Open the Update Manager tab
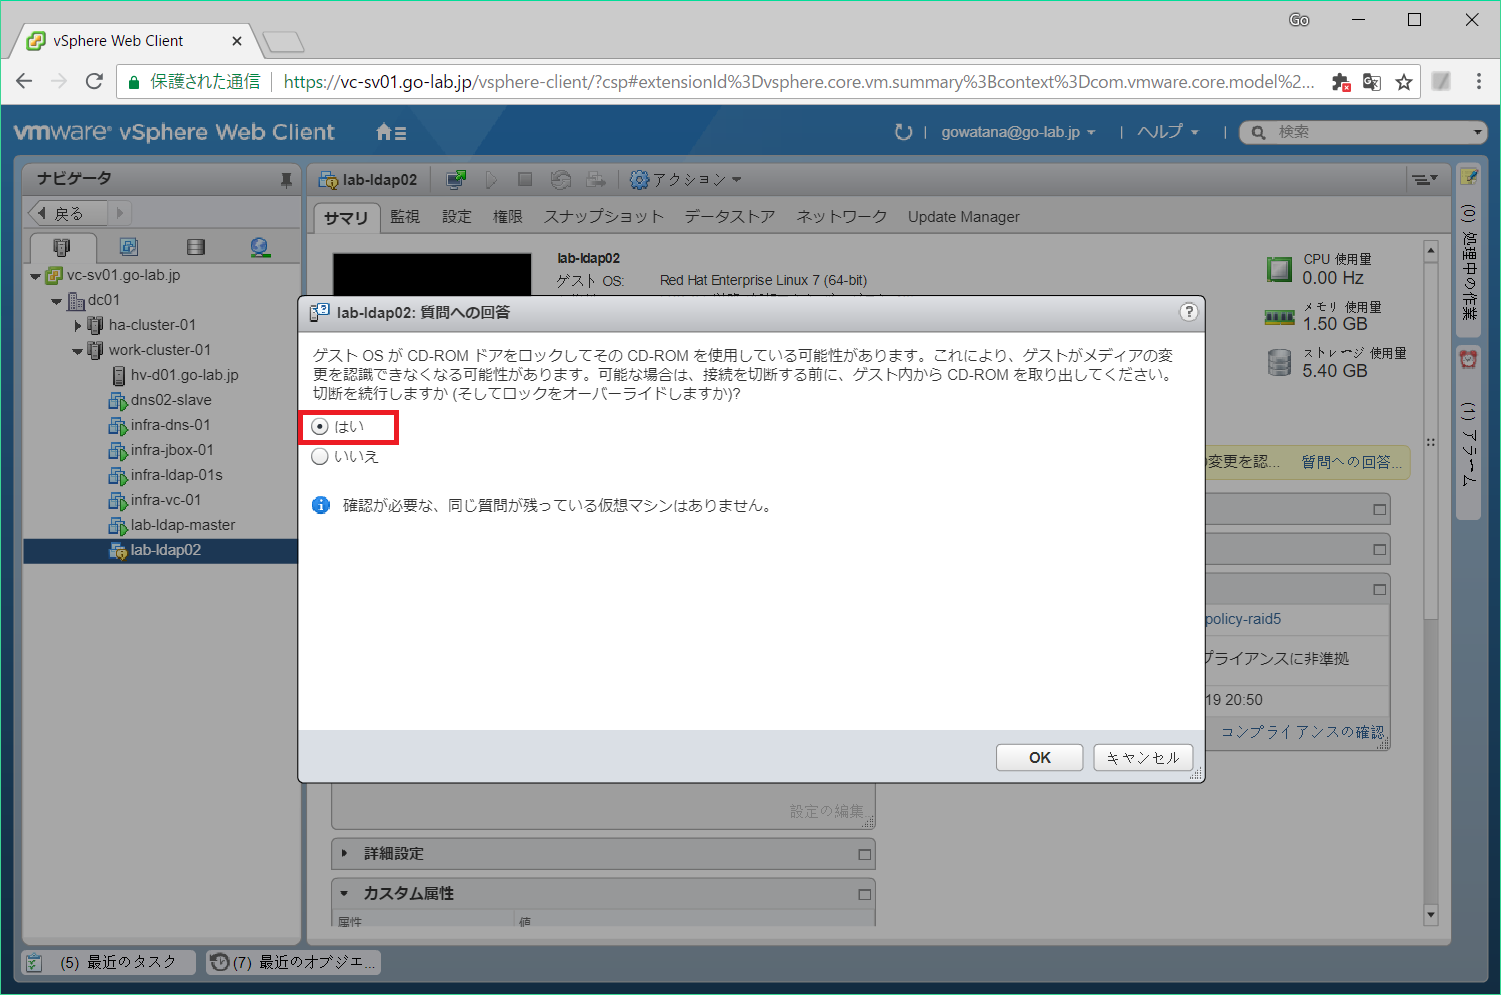The width and height of the screenshot is (1501, 995). click(x=963, y=216)
